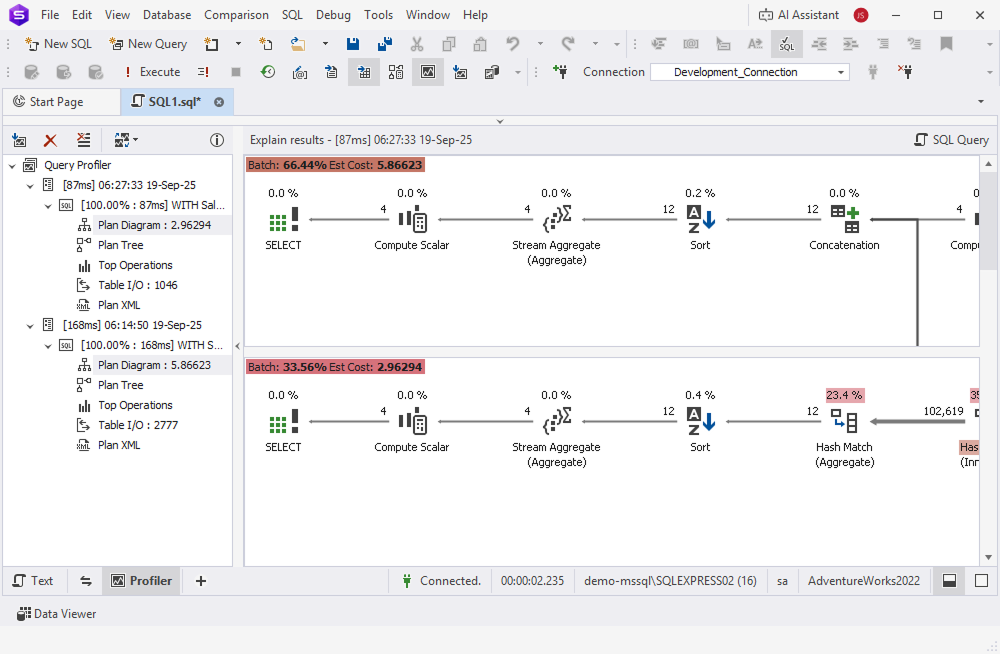Open Plan Tree of the first session
This screenshot has height=654, width=1000.
coord(120,244)
